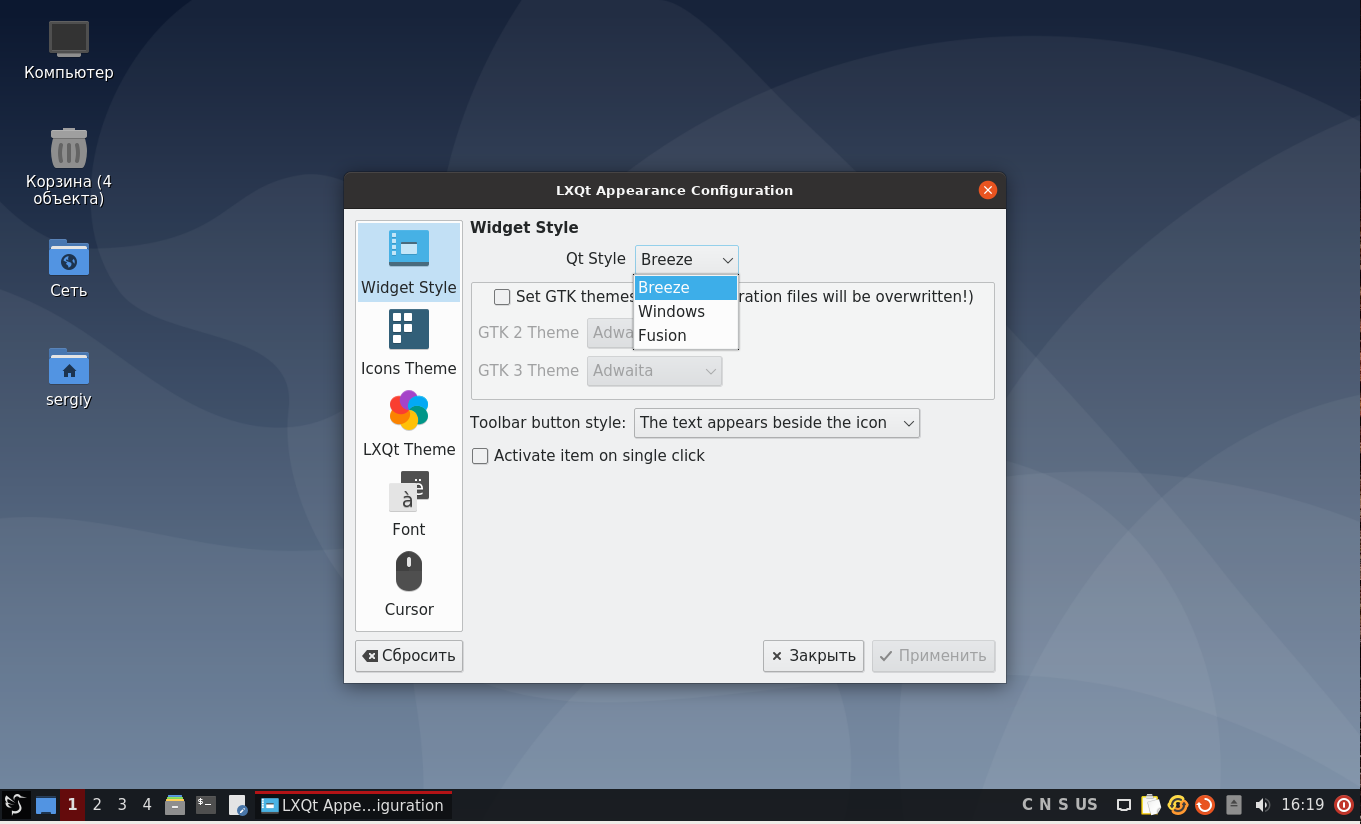Go to the Cursor settings section
Screen dimensions: 1361x824
pos(409,585)
